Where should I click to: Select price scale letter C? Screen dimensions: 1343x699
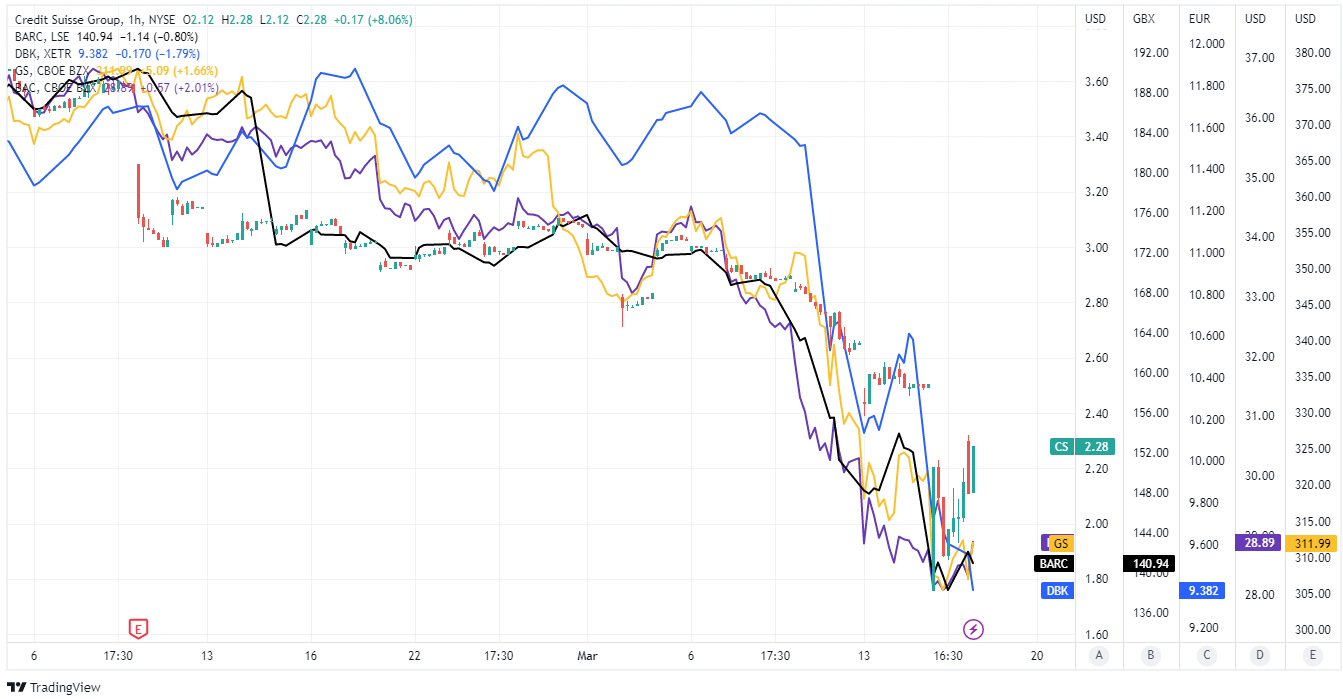pyautogui.click(x=1208, y=656)
